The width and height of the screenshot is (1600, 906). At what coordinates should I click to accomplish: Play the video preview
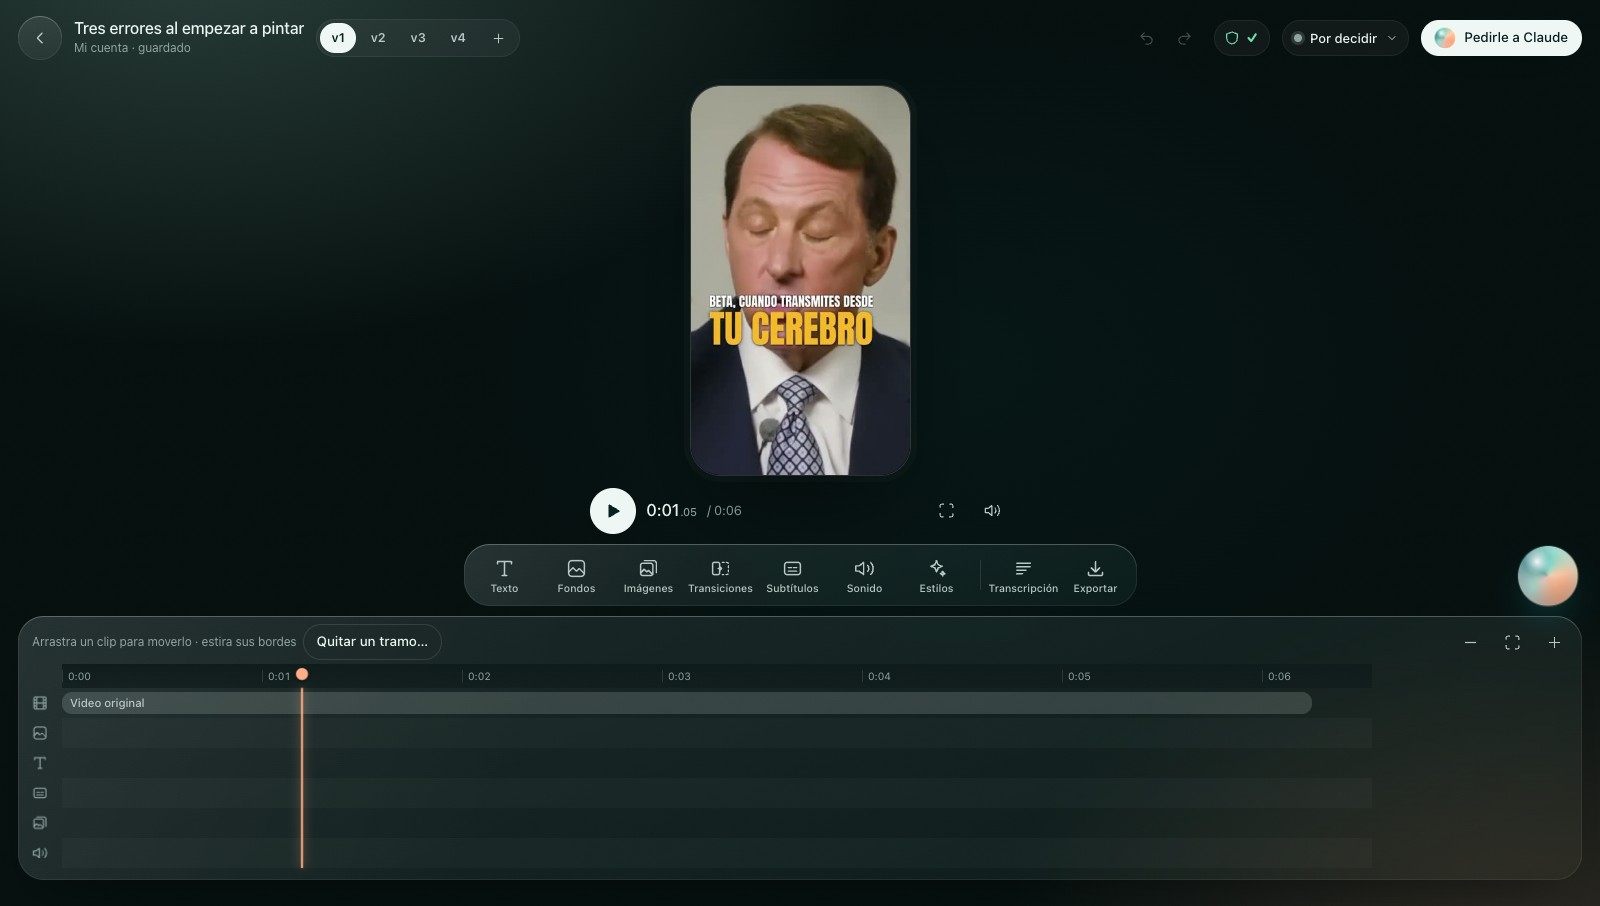click(x=613, y=511)
